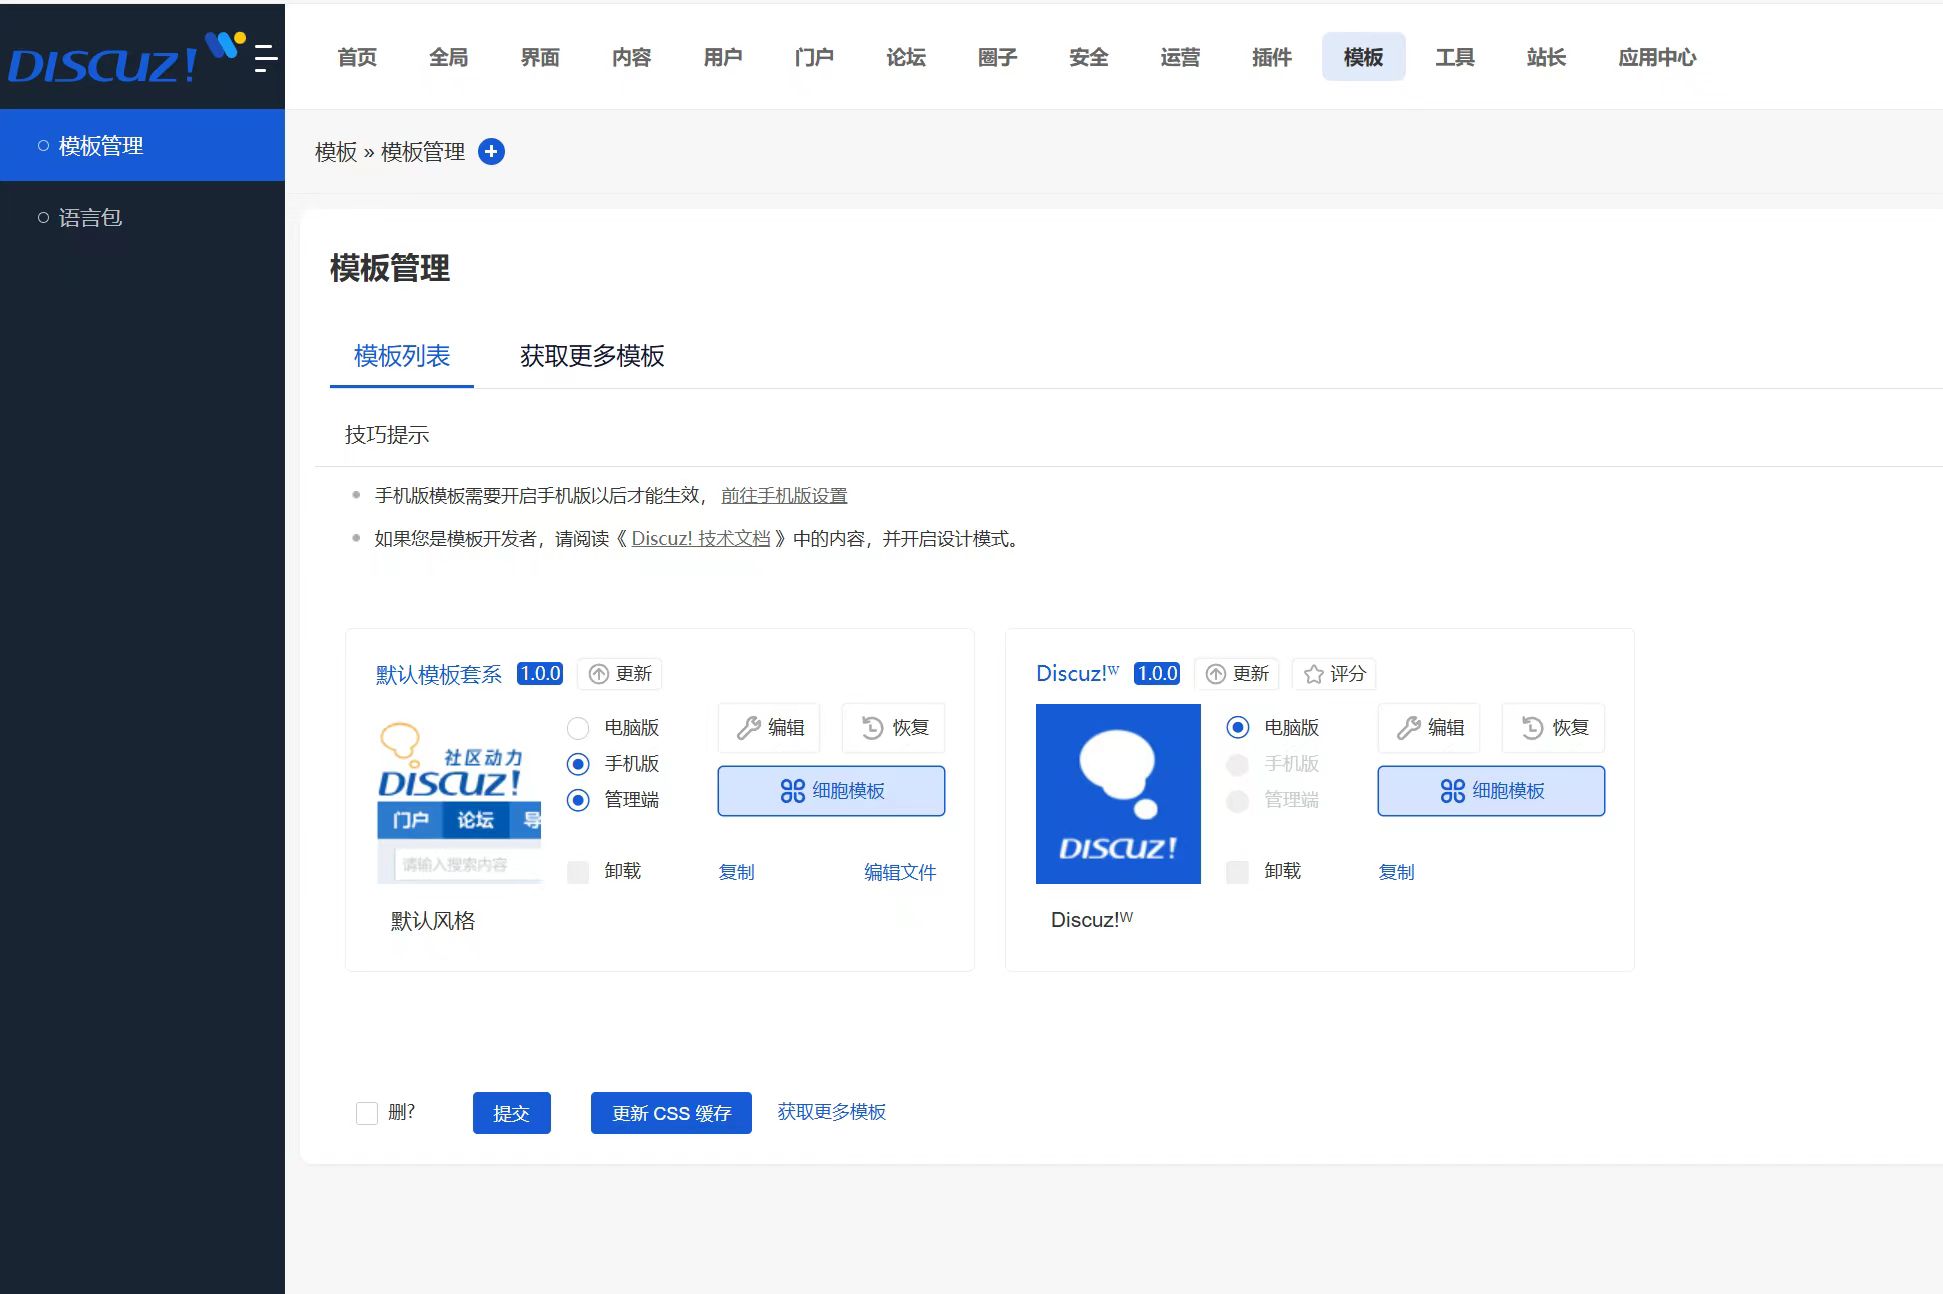The width and height of the screenshot is (1943, 1294).
Task: Select 管理端 radio in Discuz!W card
Action: click(1238, 800)
